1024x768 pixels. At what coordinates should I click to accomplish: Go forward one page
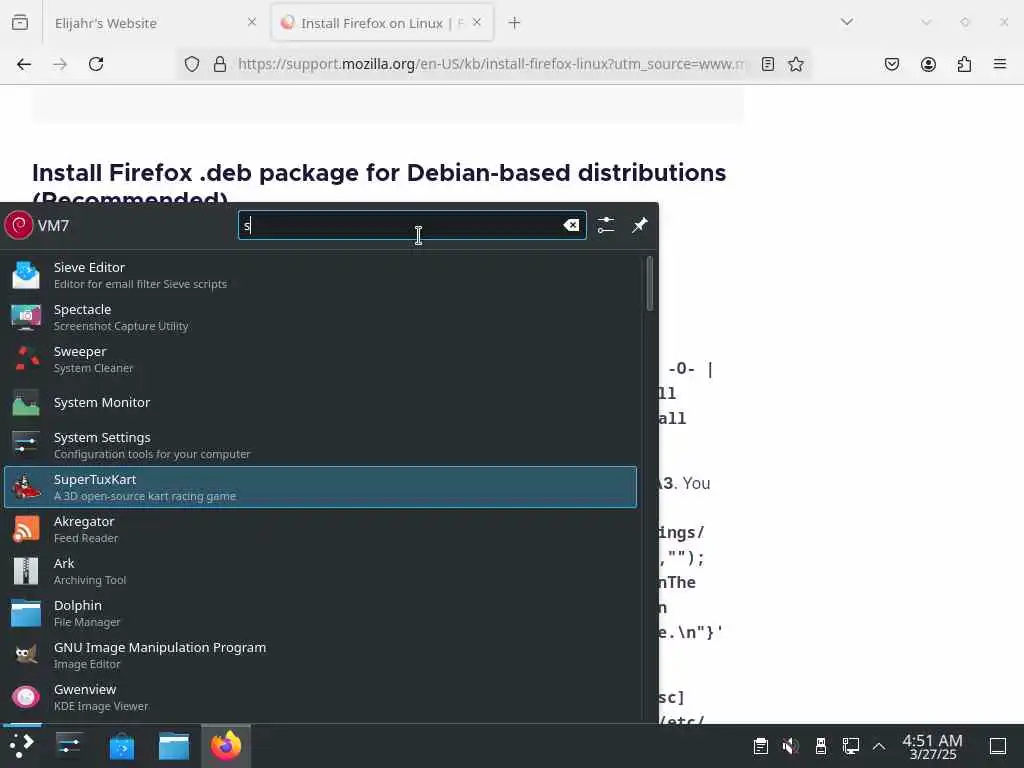point(60,64)
